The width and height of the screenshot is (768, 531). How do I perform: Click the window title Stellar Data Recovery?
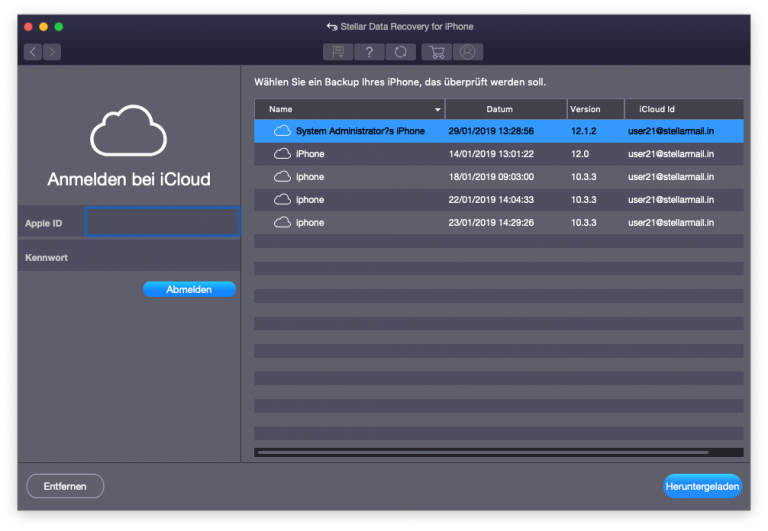coord(407,26)
